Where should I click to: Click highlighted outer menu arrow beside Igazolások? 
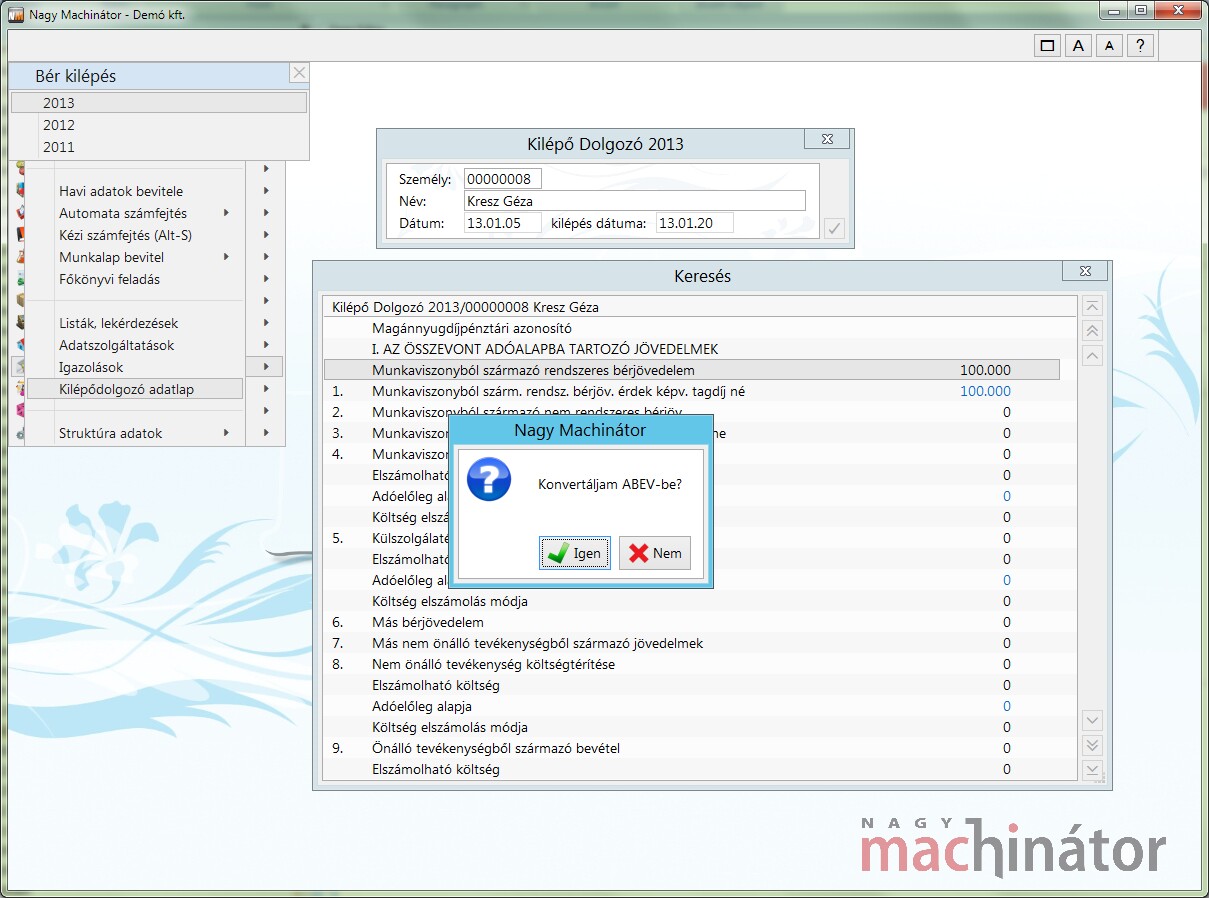click(266, 367)
